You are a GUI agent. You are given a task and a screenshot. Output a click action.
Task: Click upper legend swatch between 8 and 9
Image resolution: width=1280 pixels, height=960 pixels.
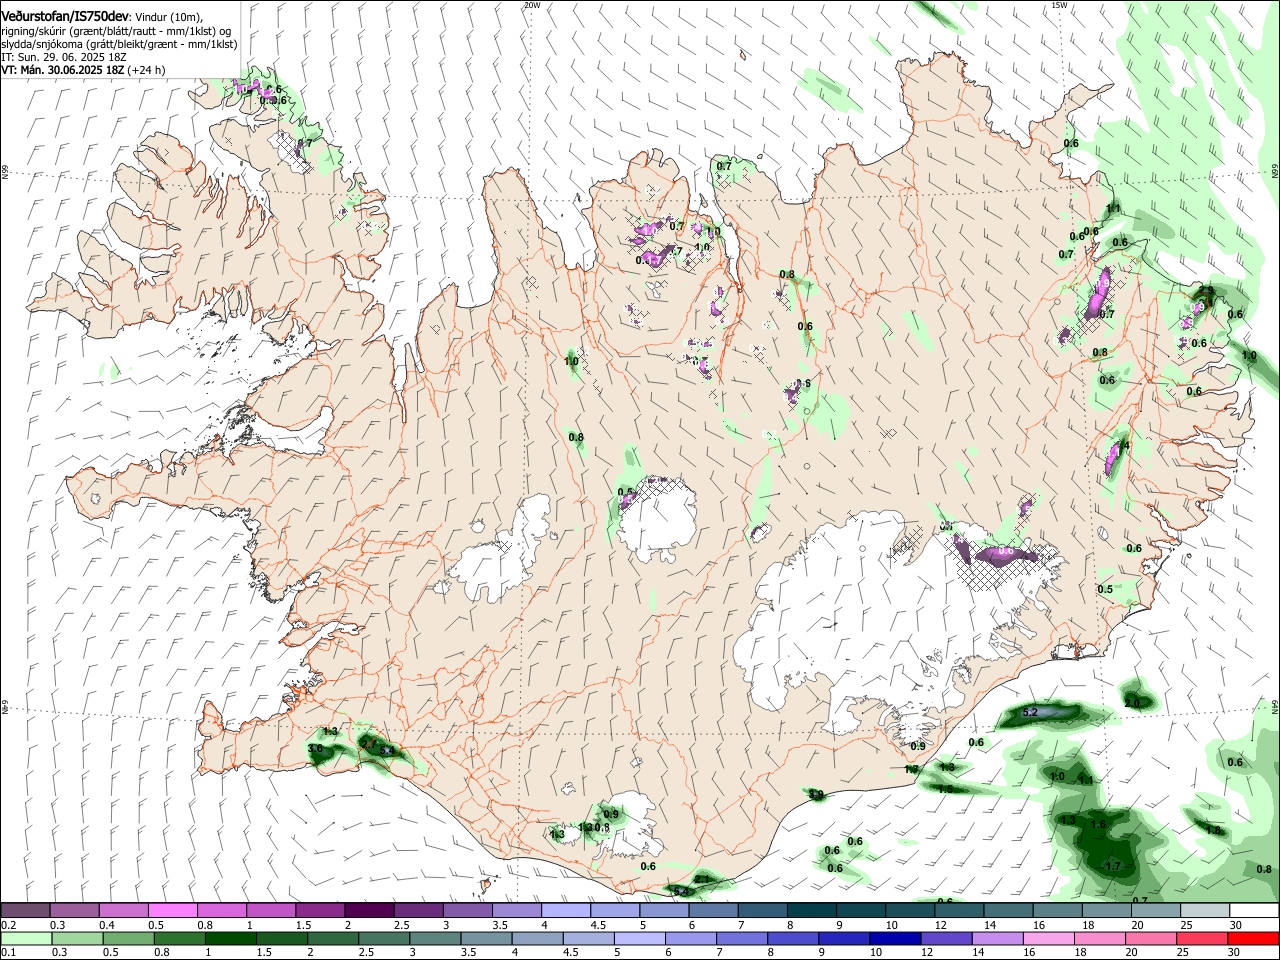click(x=811, y=910)
